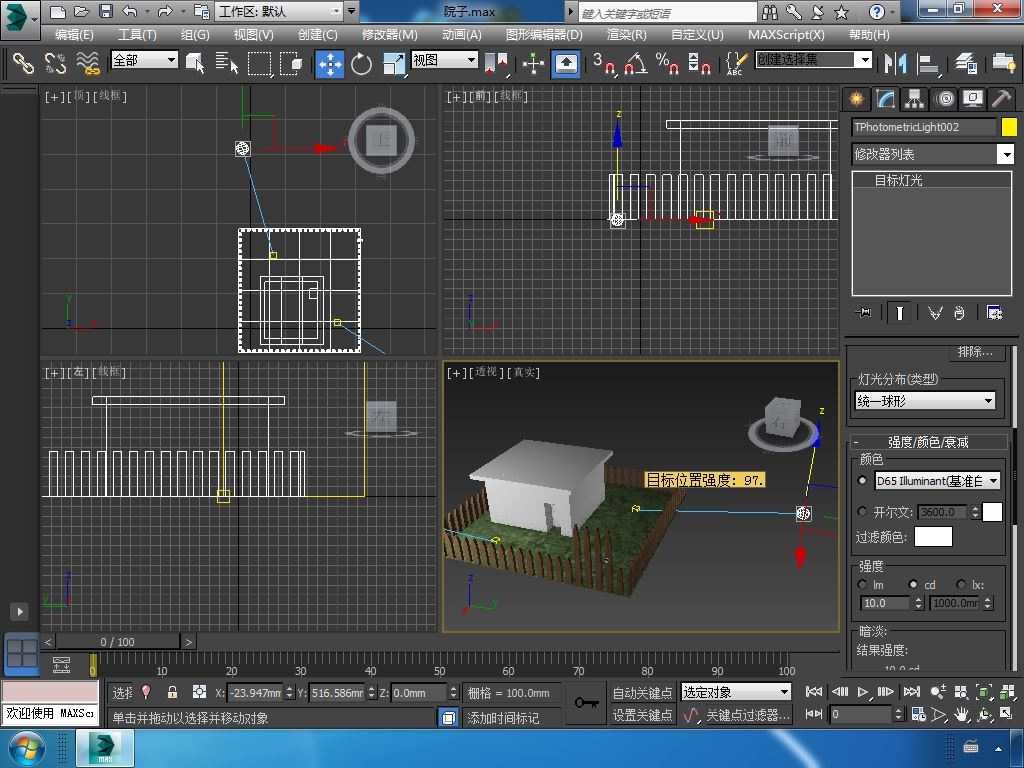Image resolution: width=1024 pixels, height=768 pixels.
Task: Activate the Select Object tool
Action: tap(195, 63)
